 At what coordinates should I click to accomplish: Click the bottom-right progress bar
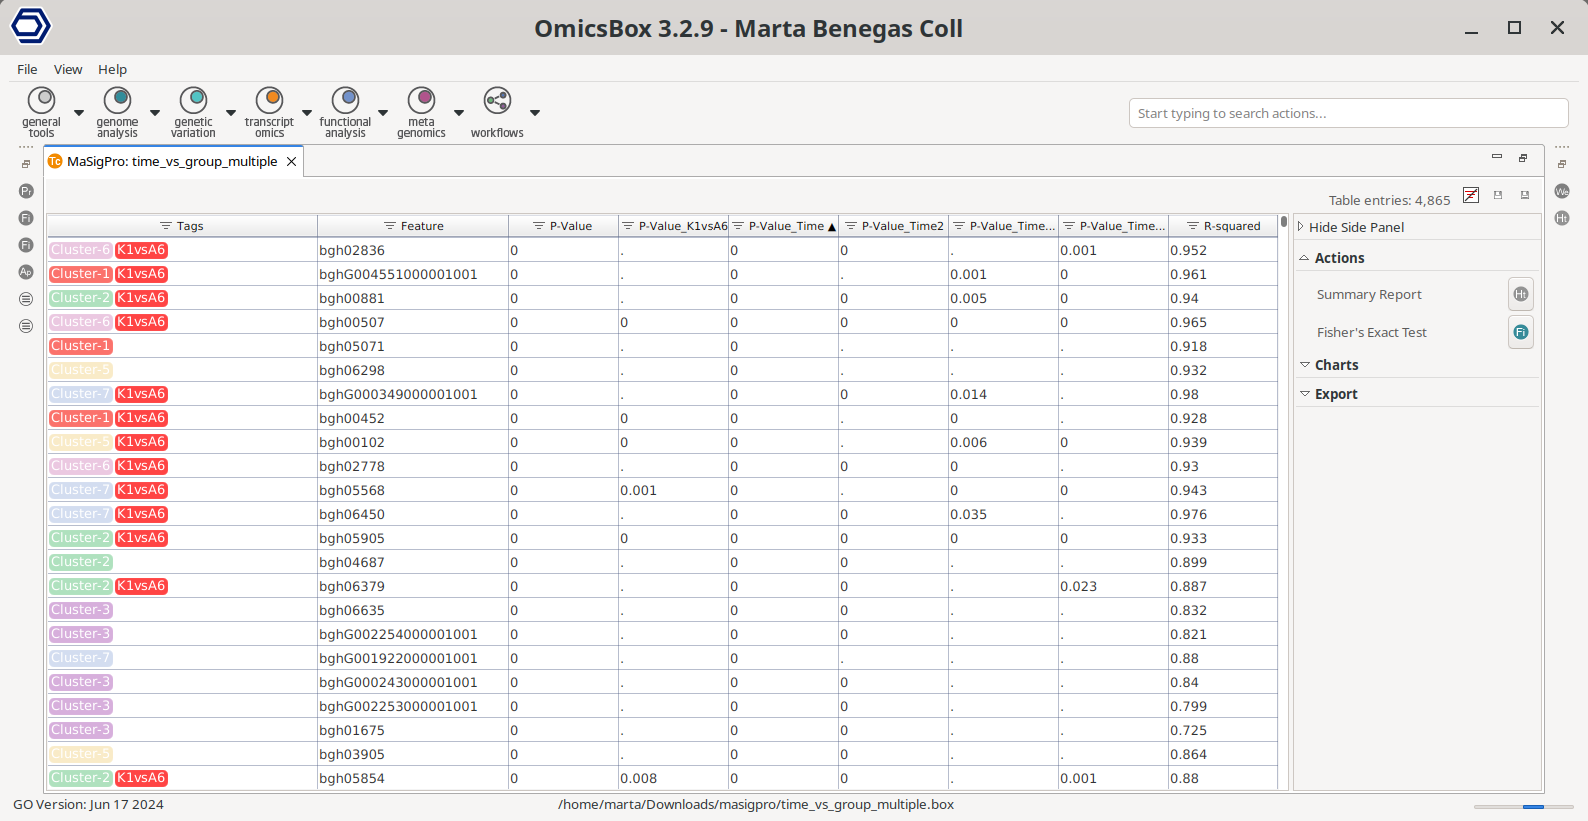pos(1523,806)
